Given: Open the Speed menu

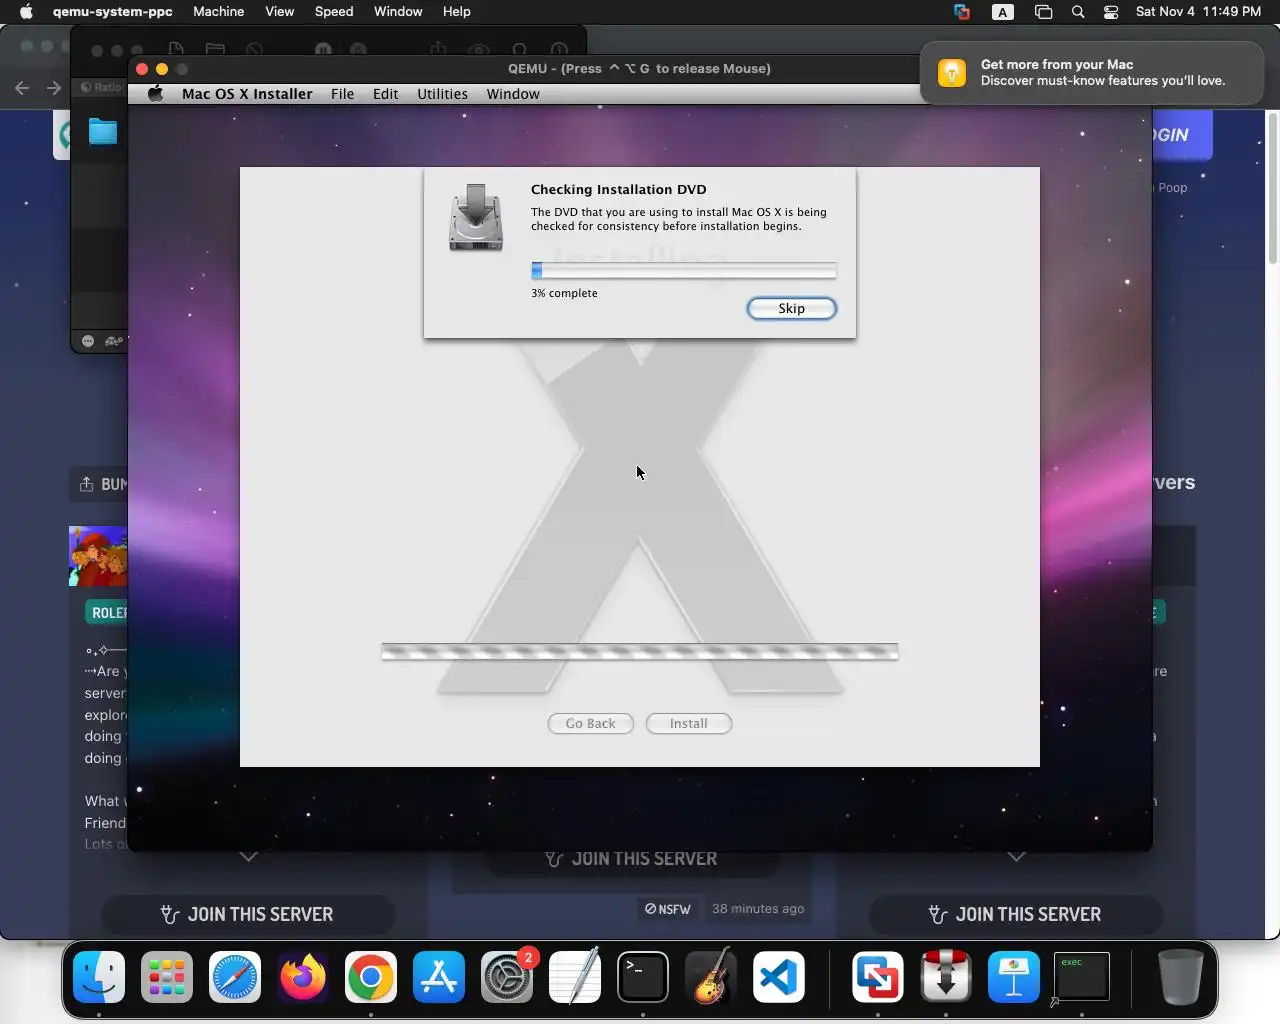Looking at the screenshot, I should (x=334, y=12).
